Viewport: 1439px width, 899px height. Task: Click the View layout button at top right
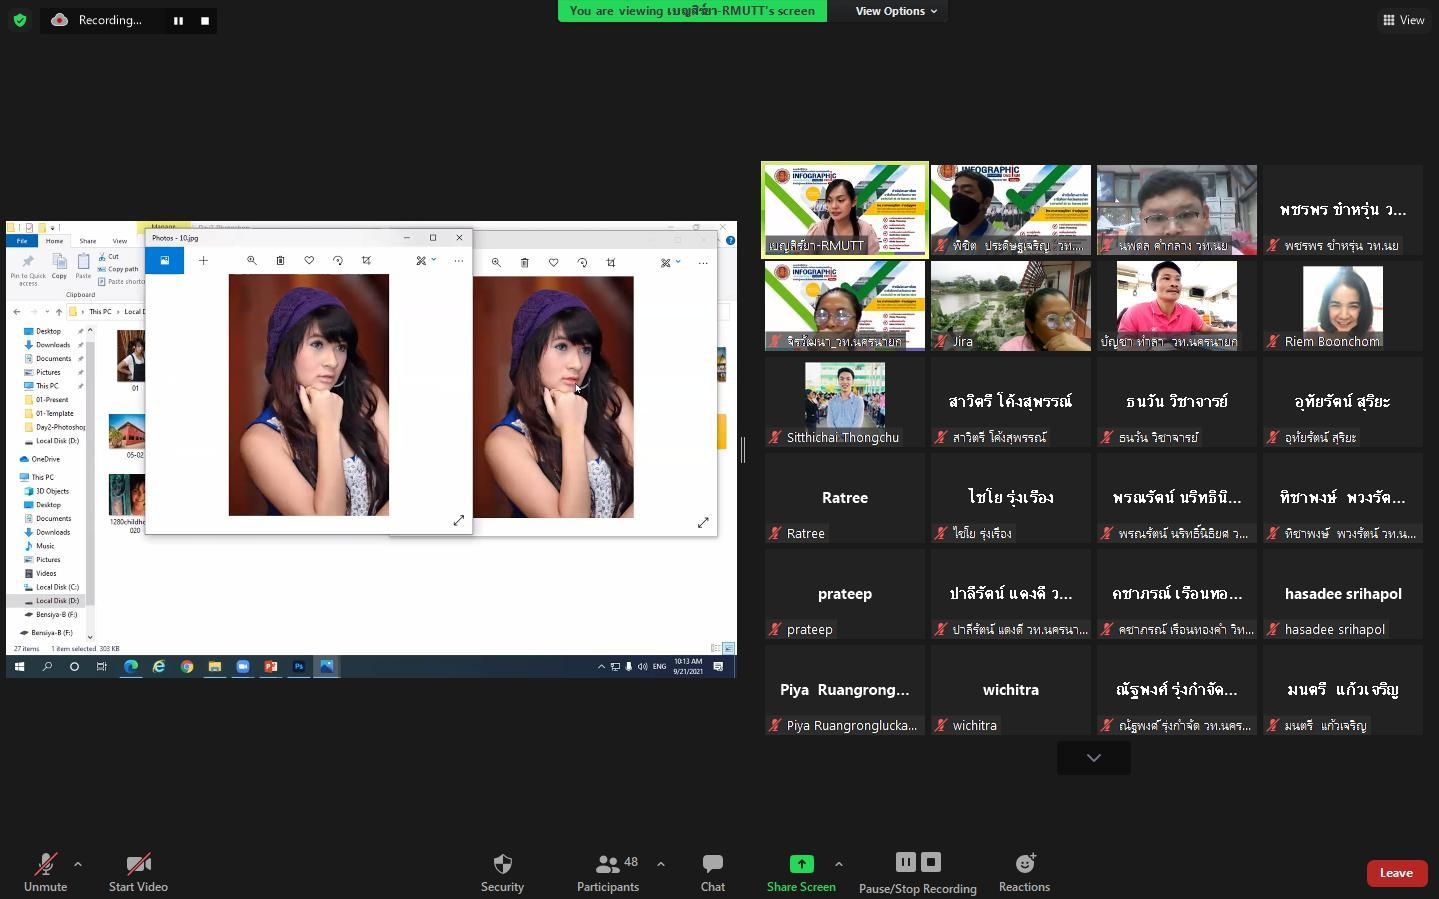coord(1404,20)
